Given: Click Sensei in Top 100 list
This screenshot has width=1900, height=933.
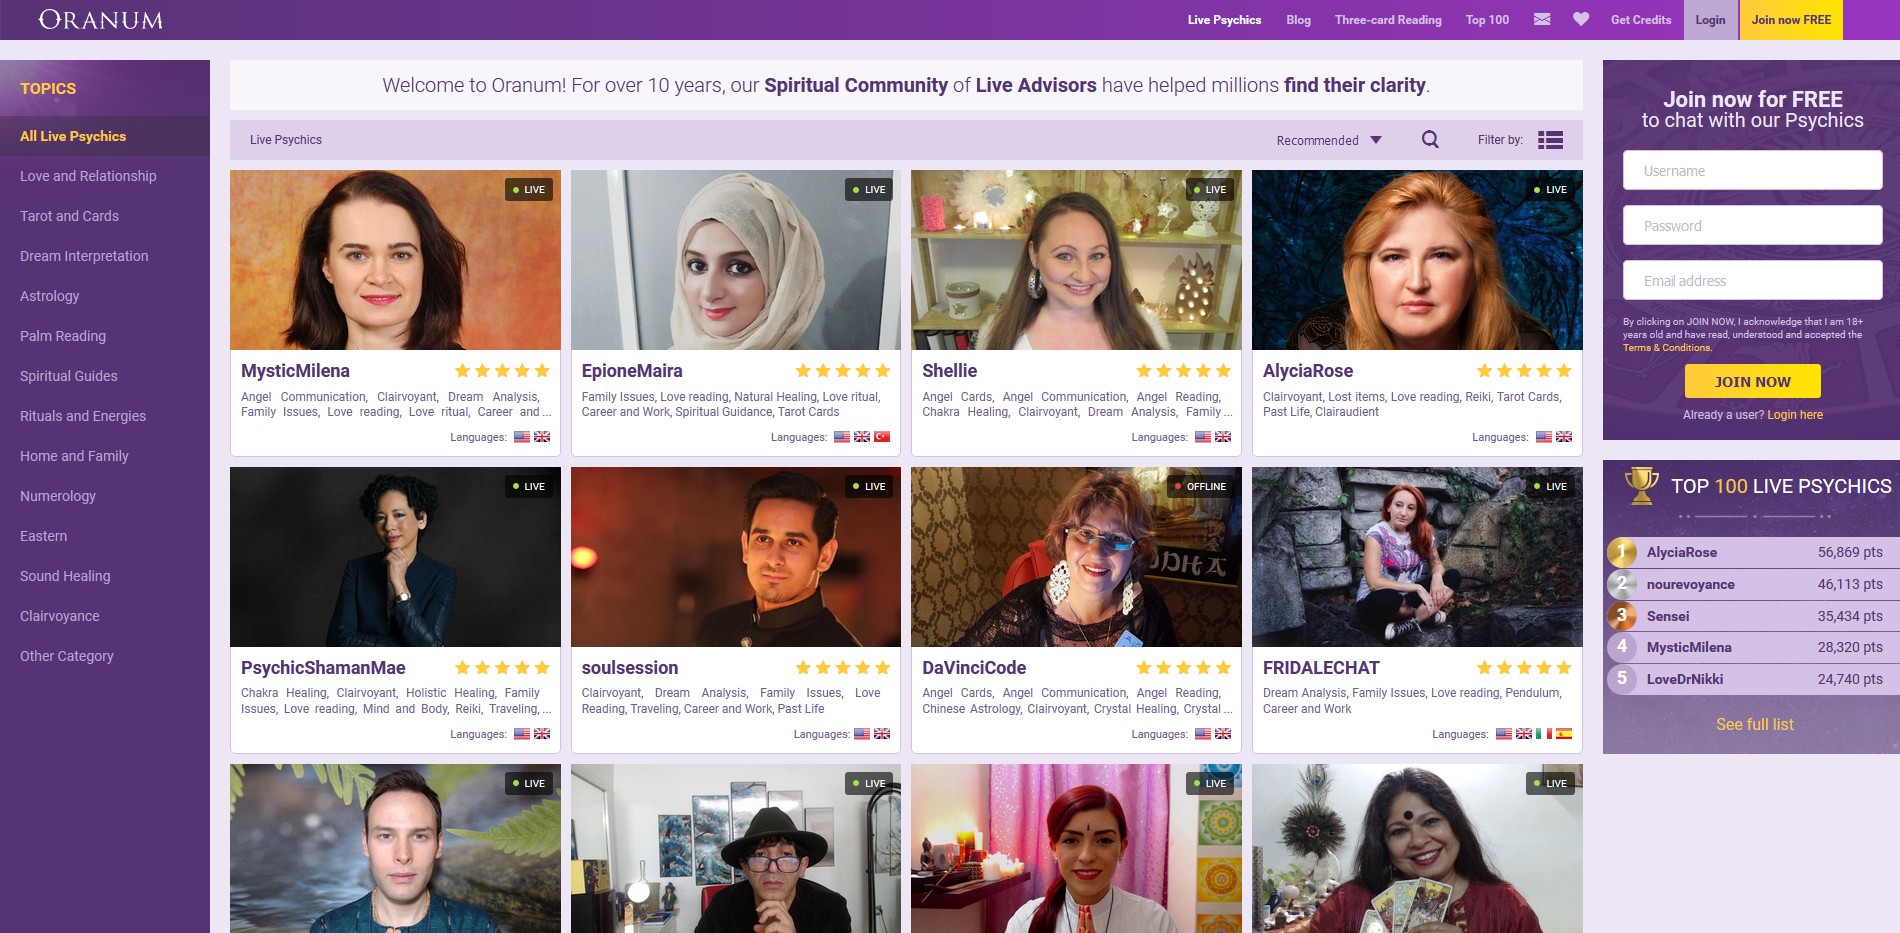Looking at the screenshot, I should pos(1668,616).
